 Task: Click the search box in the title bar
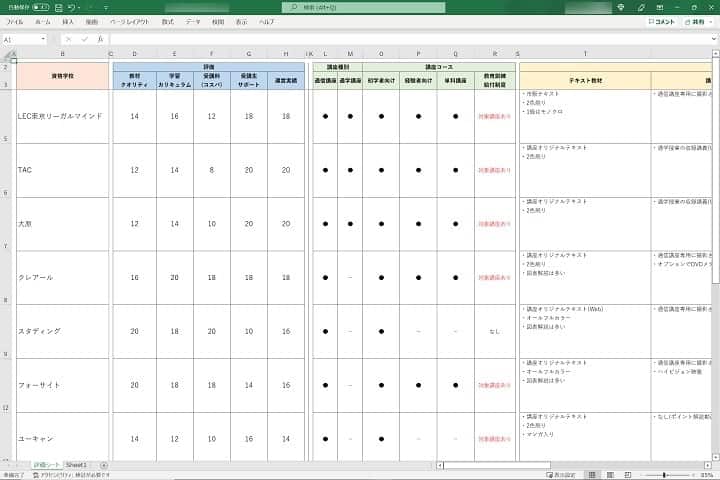coord(363,7)
